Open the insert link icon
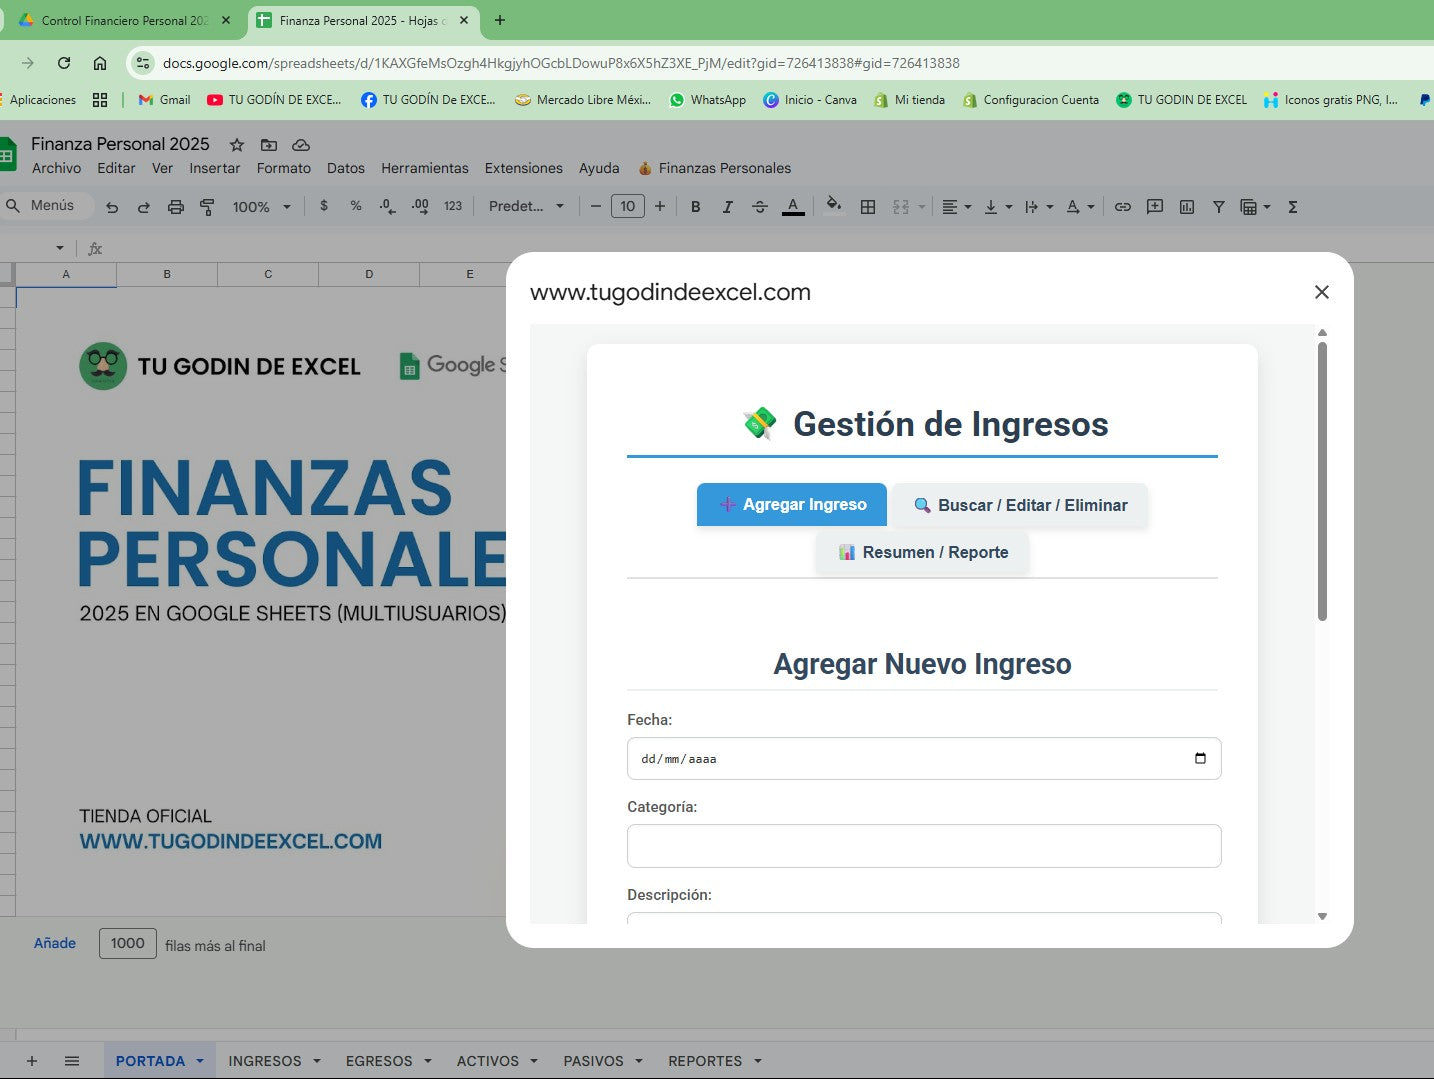Image resolution: width=1434 pixels, height=1079 pixels. point(1123,207)
